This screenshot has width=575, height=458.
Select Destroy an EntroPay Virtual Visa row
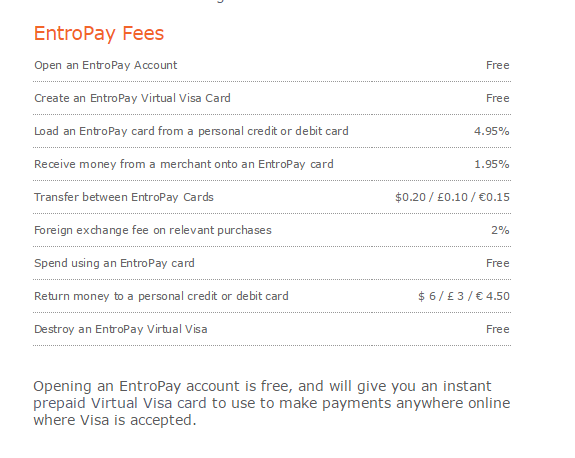272,329
